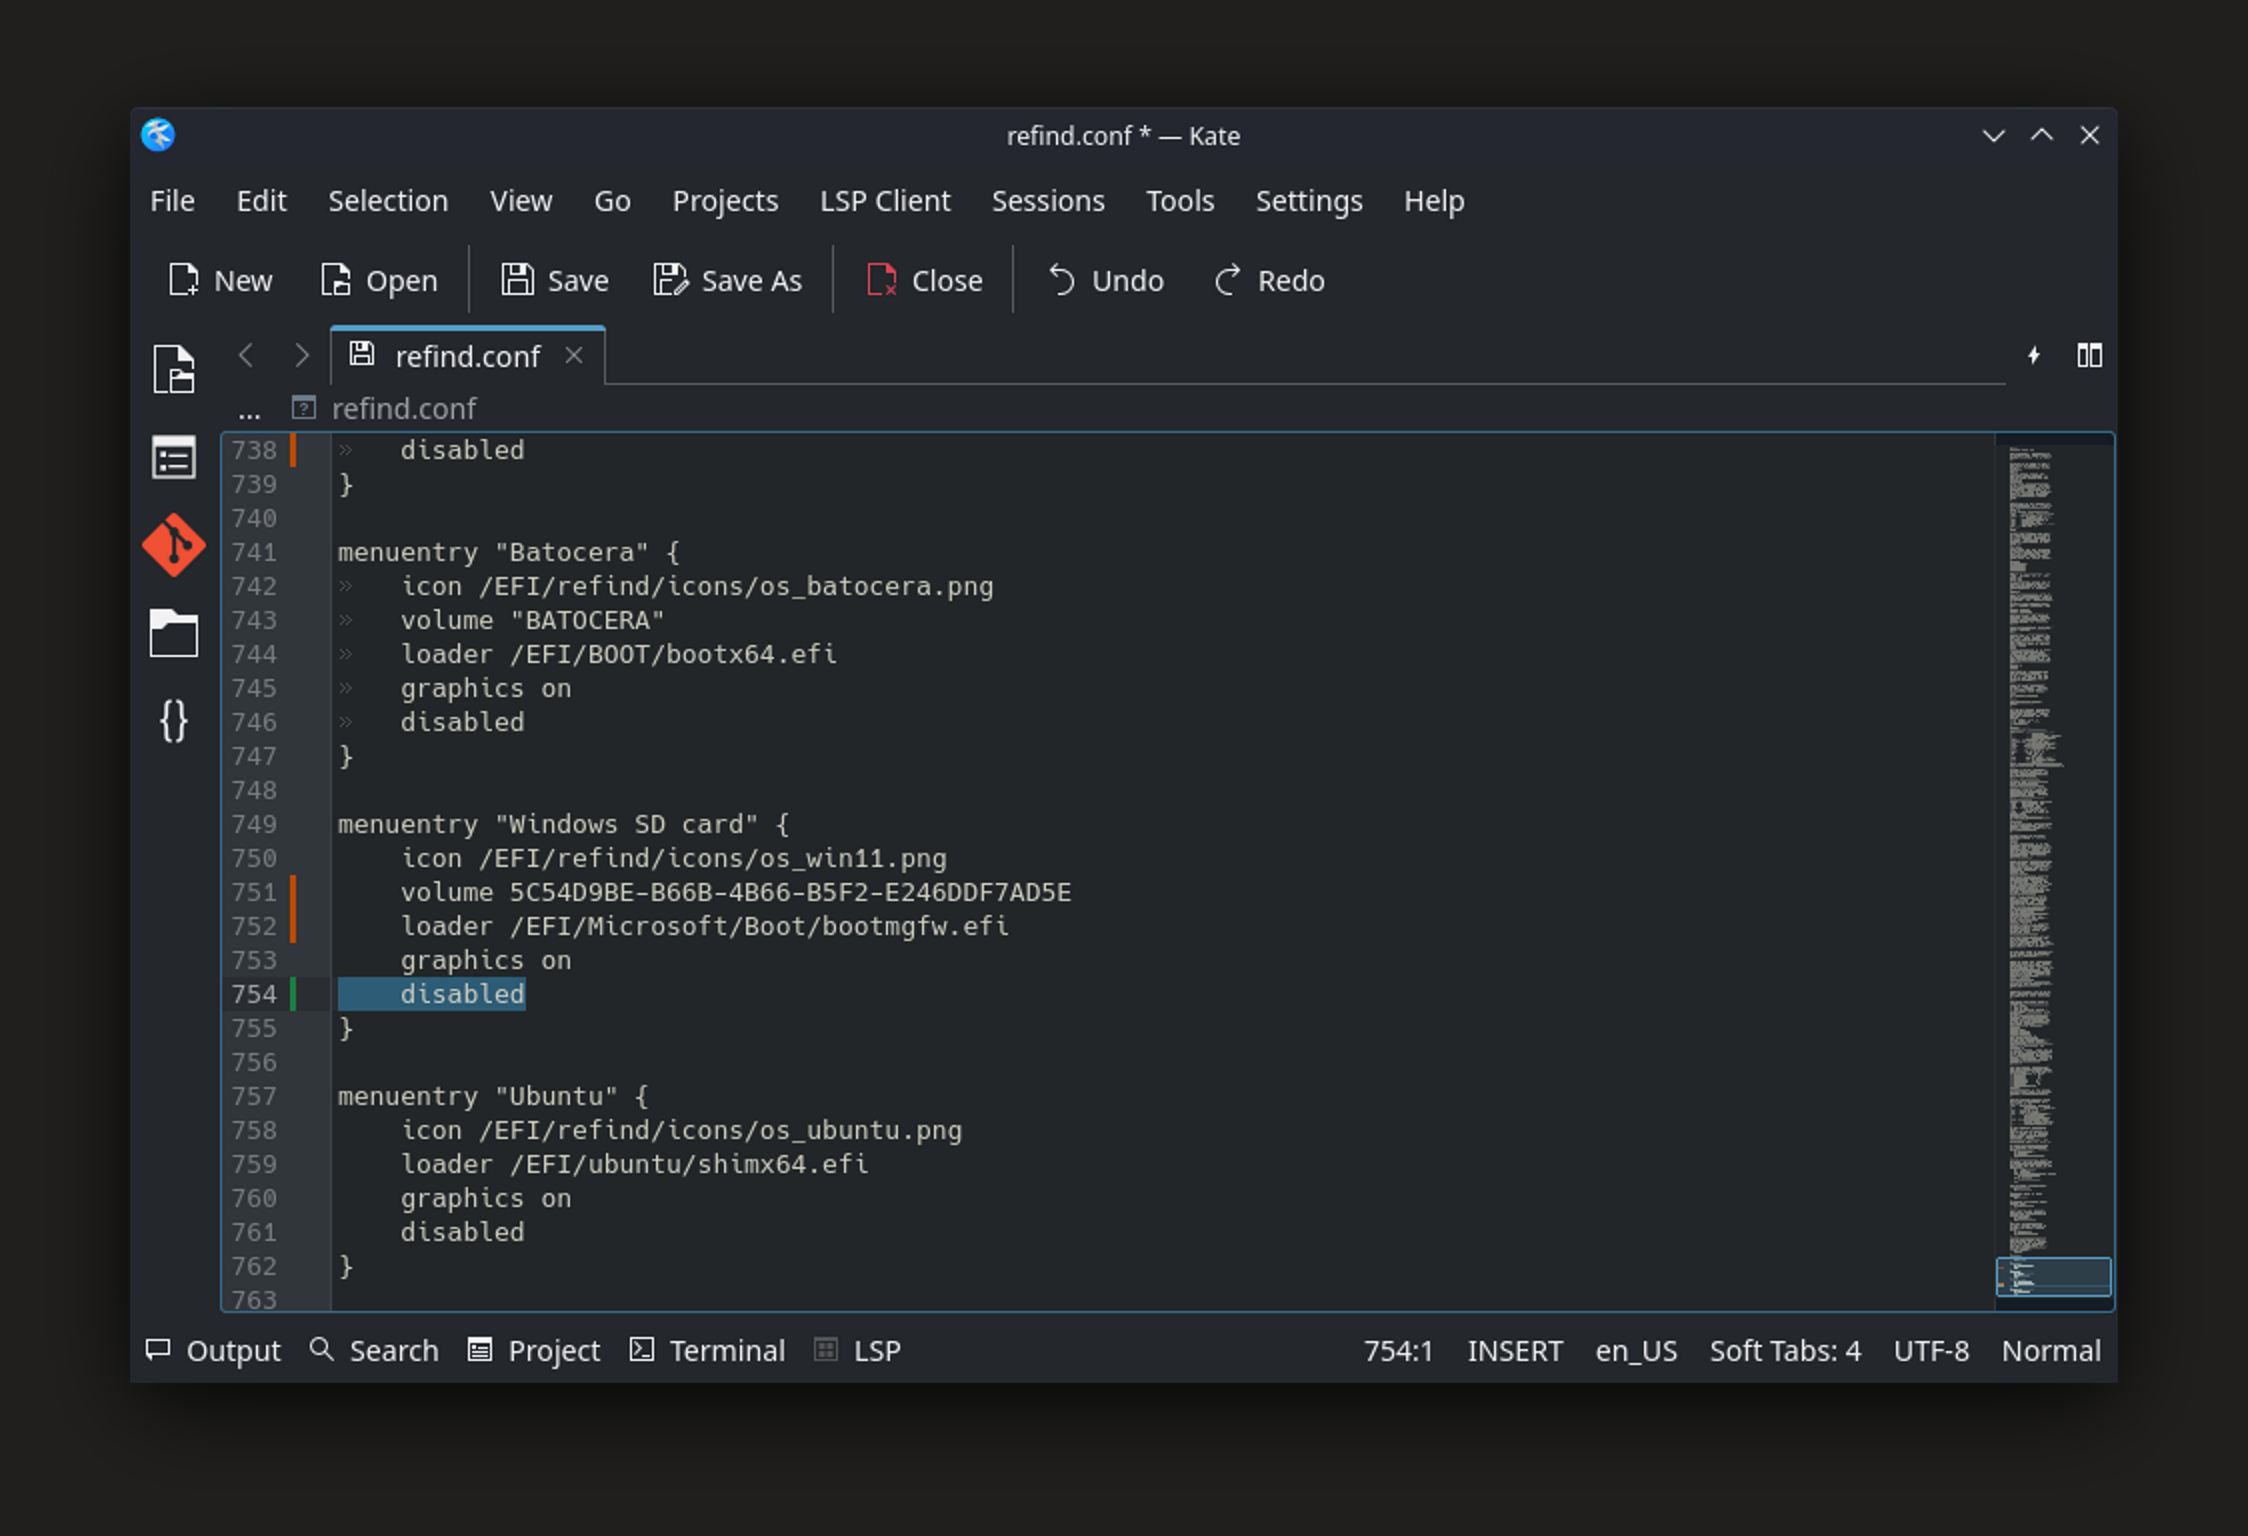Toggle INSERT mode in status bar
The height and width of the screenshot is (1536, 2248).
1514,1351
